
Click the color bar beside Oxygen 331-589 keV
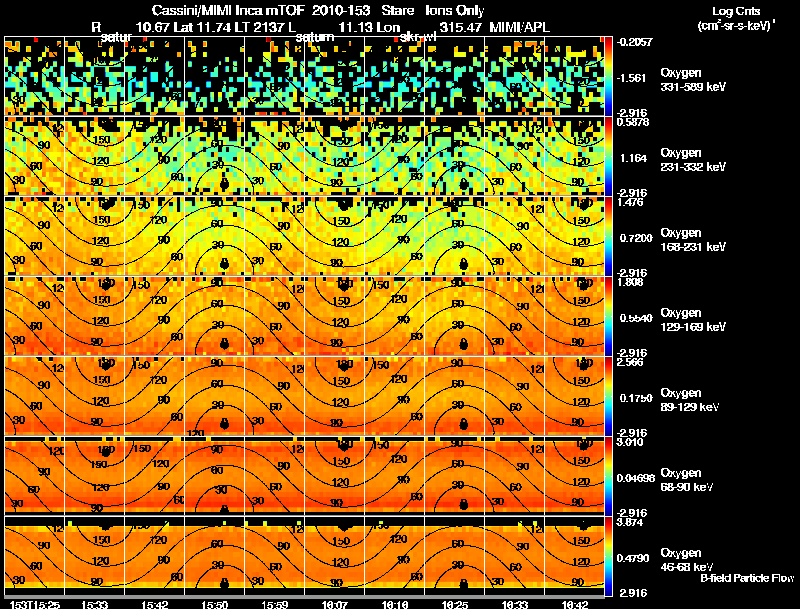tap(608, 76)
